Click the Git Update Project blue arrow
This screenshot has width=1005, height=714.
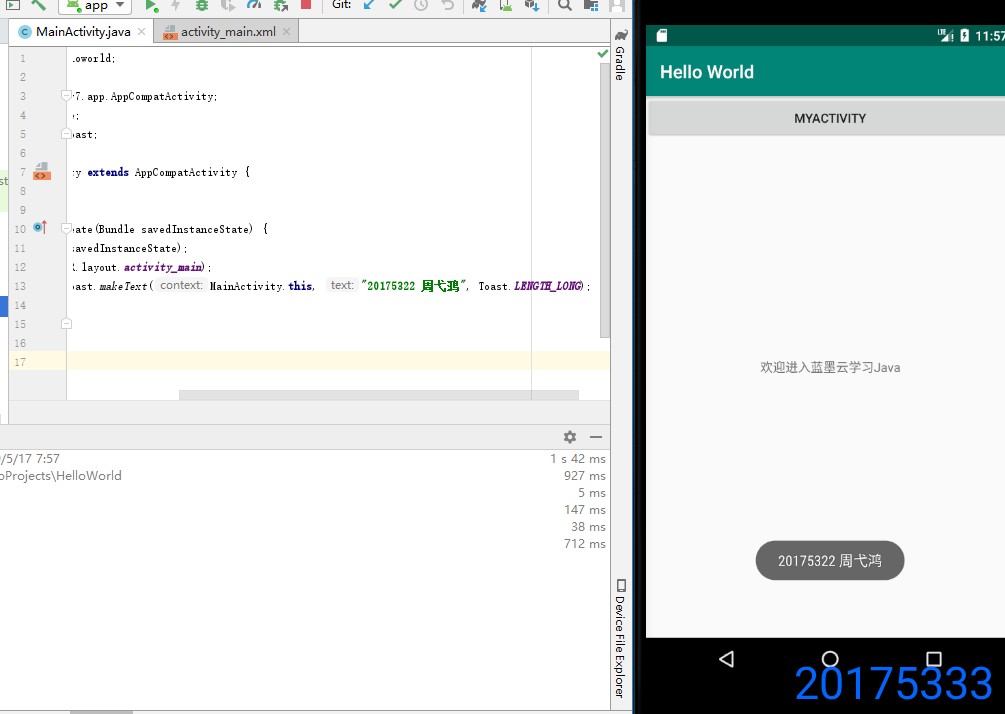[x=369, y=5]
